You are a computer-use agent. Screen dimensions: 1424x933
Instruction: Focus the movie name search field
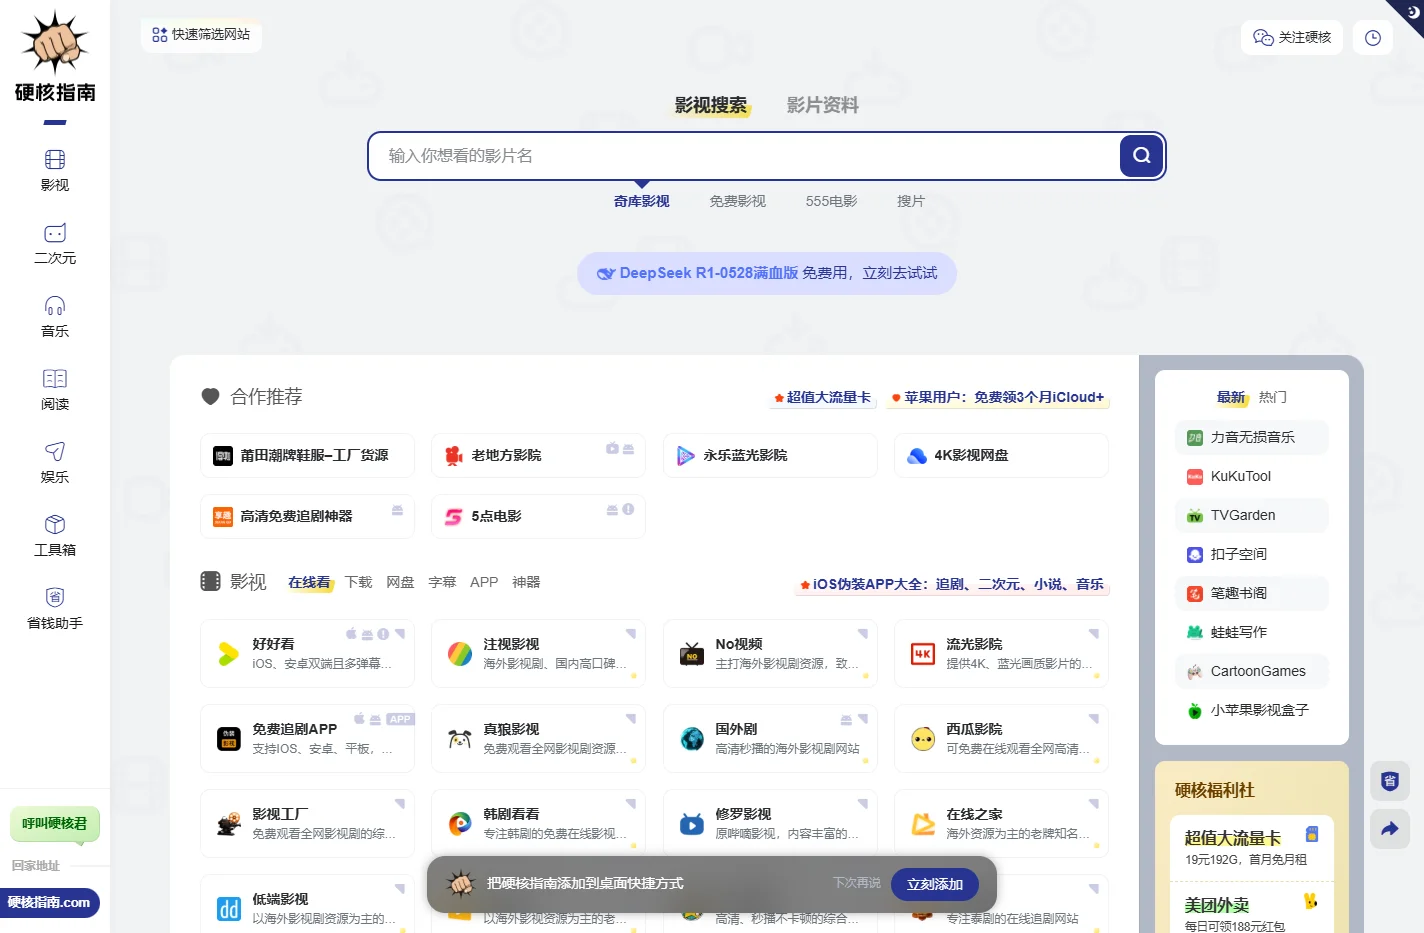point(745,156)
